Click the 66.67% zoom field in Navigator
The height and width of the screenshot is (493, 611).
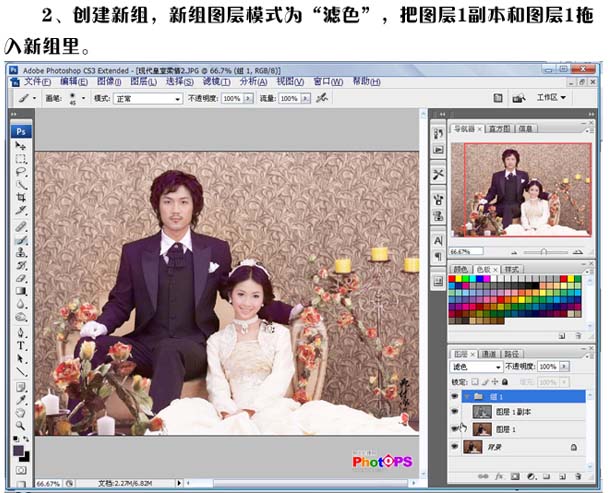[466, 252]
